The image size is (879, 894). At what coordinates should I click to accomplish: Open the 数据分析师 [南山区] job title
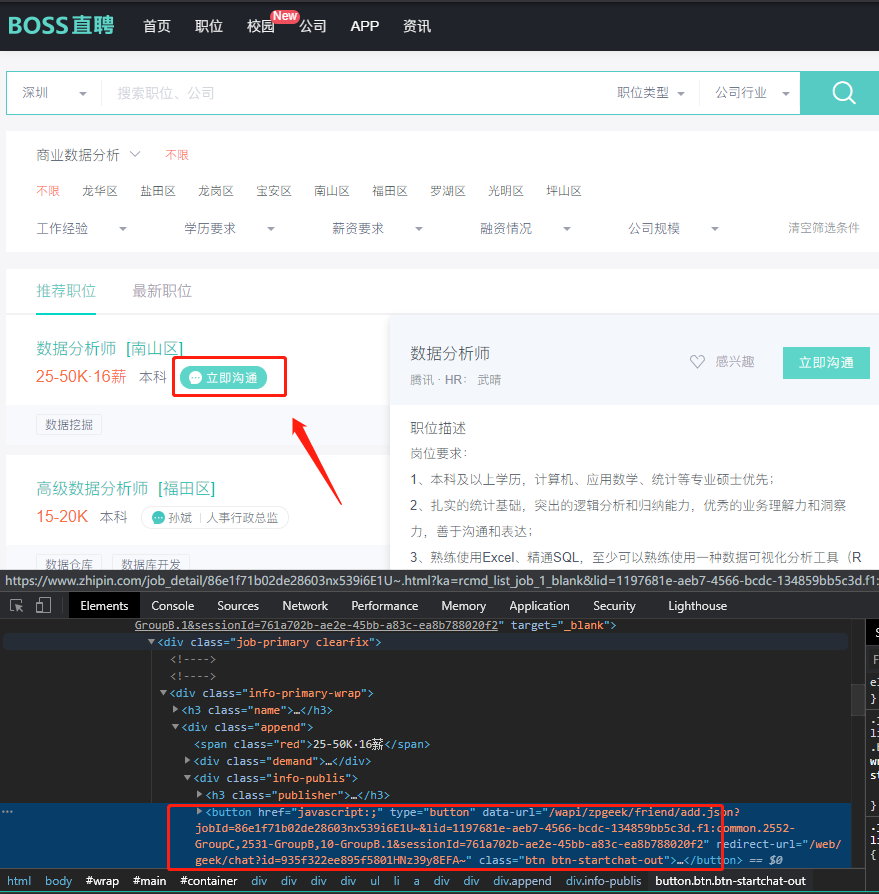click(x=109, y=348)
